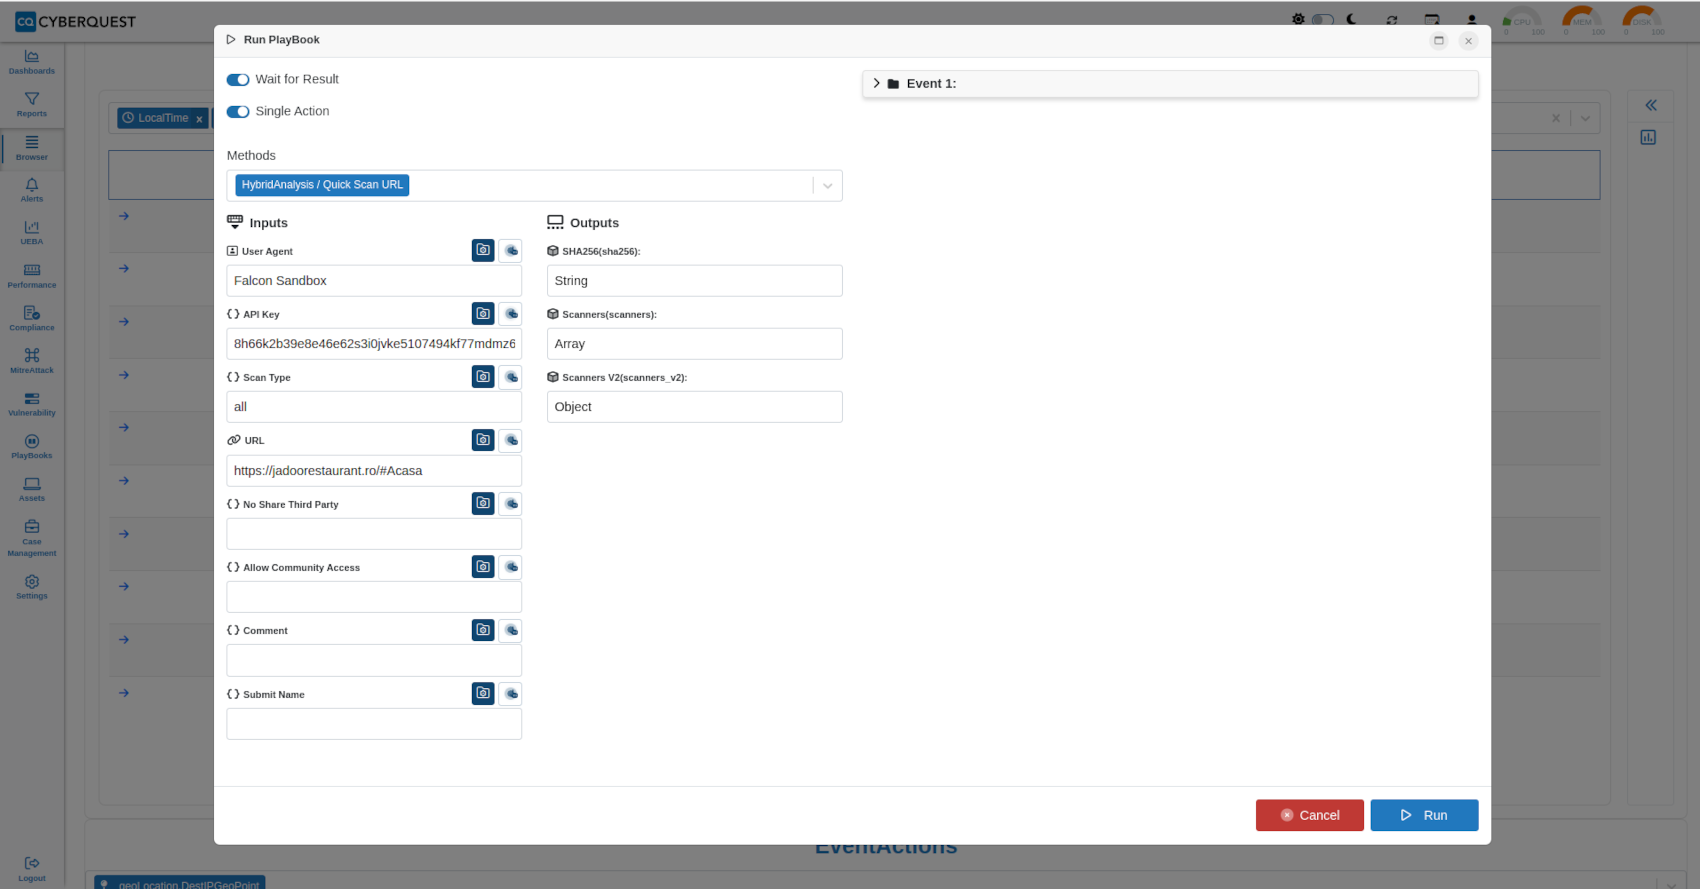Click the refresh icon in top bar

(1392, 20)
